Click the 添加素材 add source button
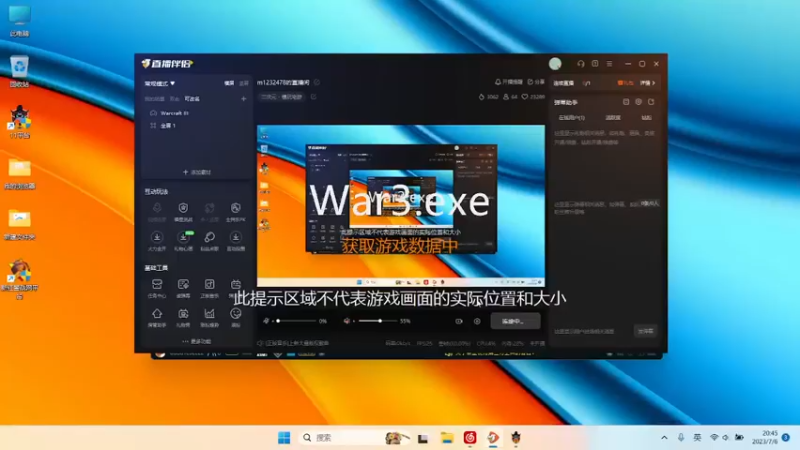800x450 pixels. click(197, 172)
